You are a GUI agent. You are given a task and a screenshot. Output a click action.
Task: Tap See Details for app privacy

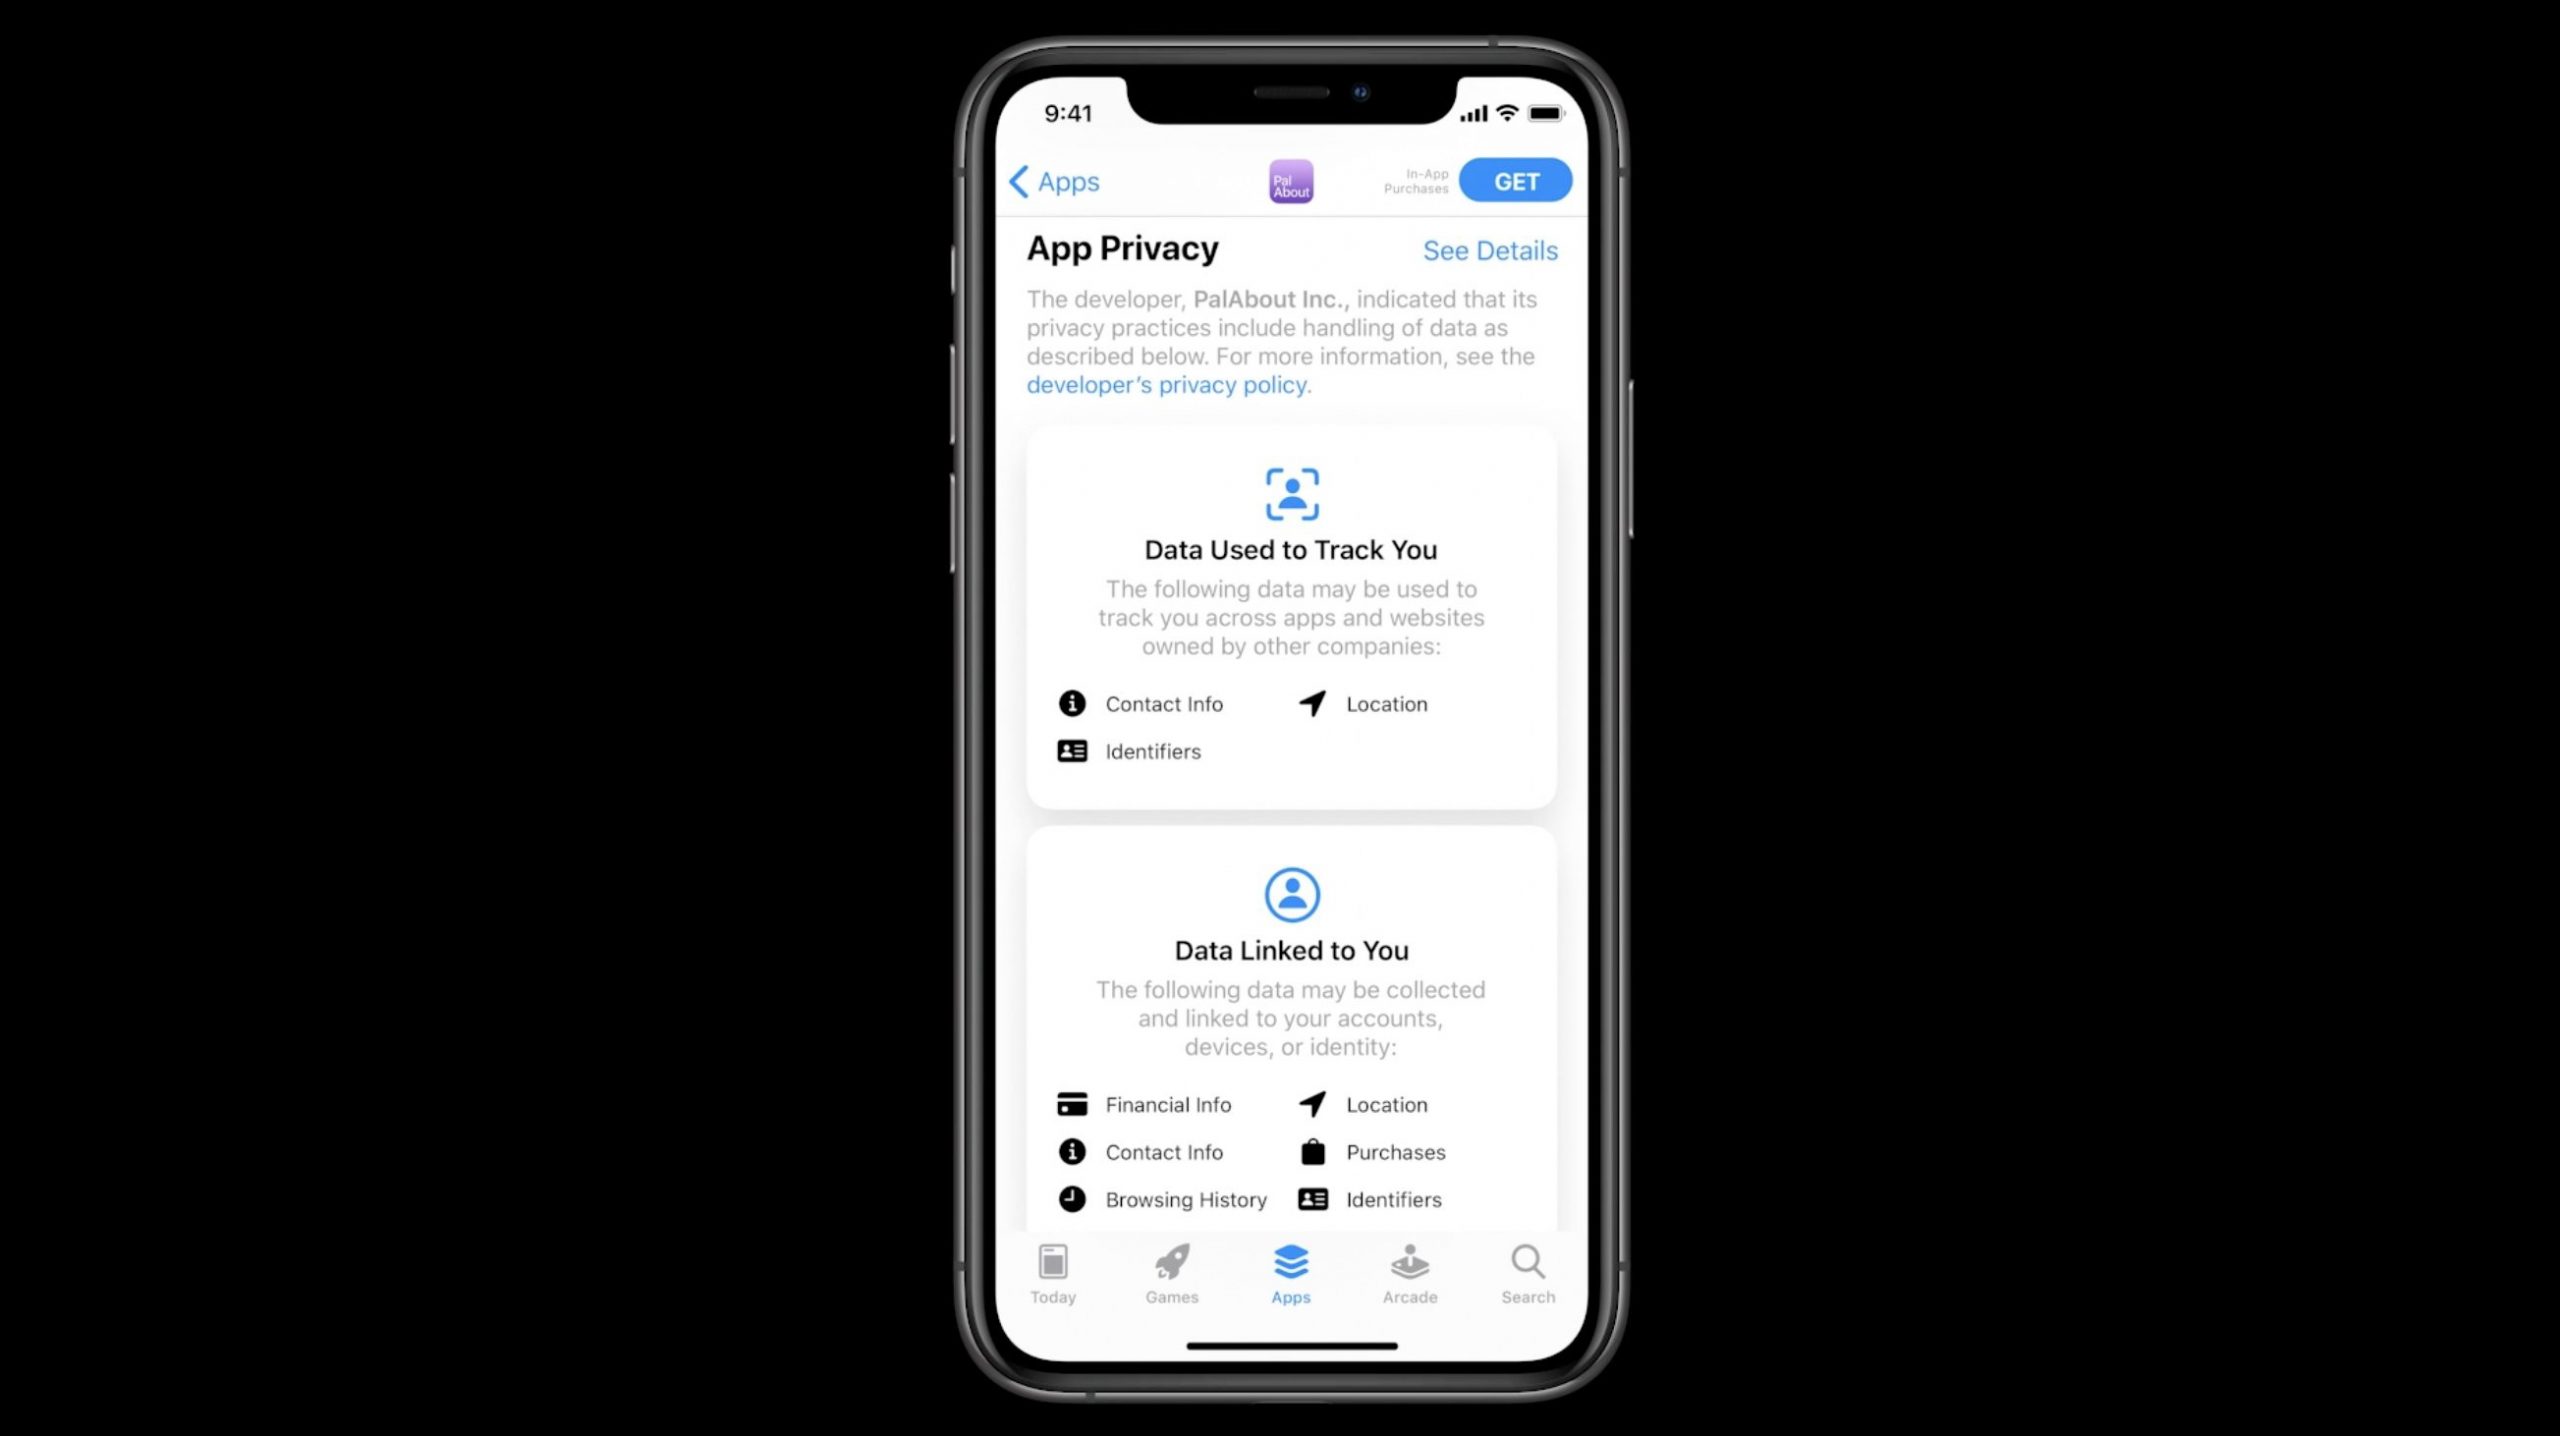click(x=1491, y=250)
